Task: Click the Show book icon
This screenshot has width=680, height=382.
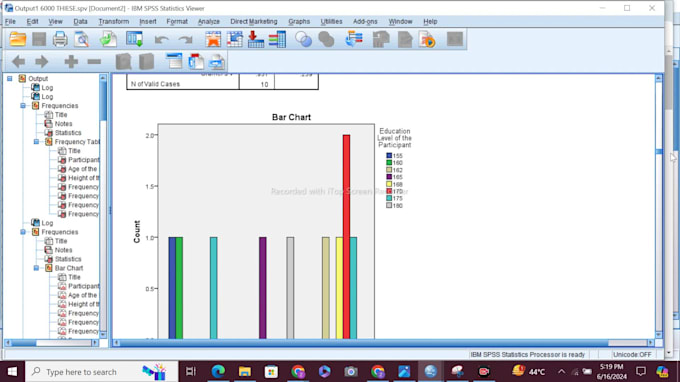Action: click(124, 62)
